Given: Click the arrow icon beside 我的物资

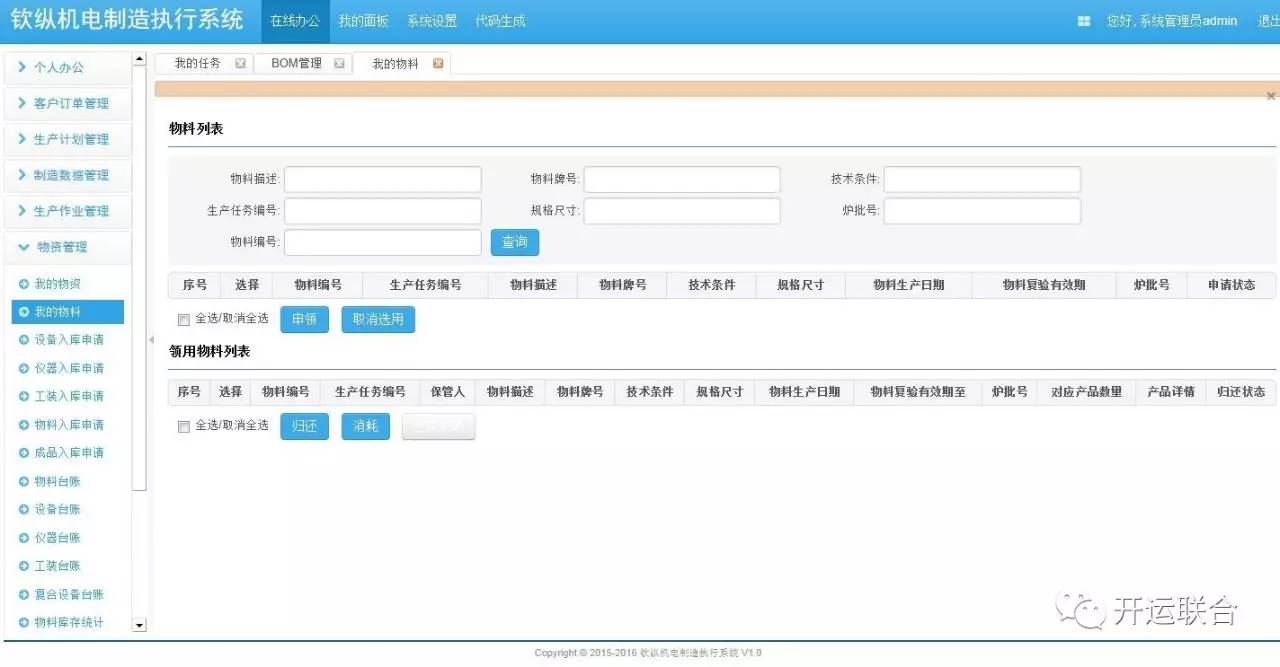Looking at the screenshot, I should [x=24, y=284].
